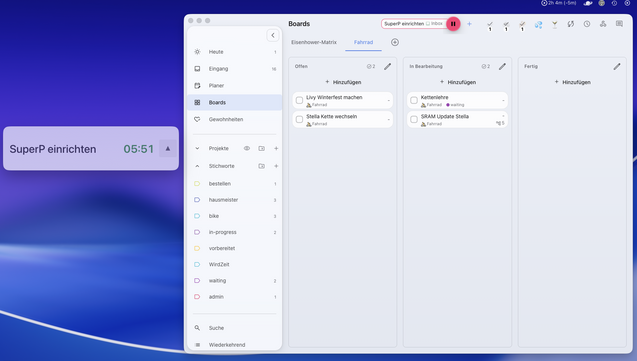Viewport: 637px width, 361px height.
Task: Open folder icon next to Stichworte
Action: tap(262, 166)
